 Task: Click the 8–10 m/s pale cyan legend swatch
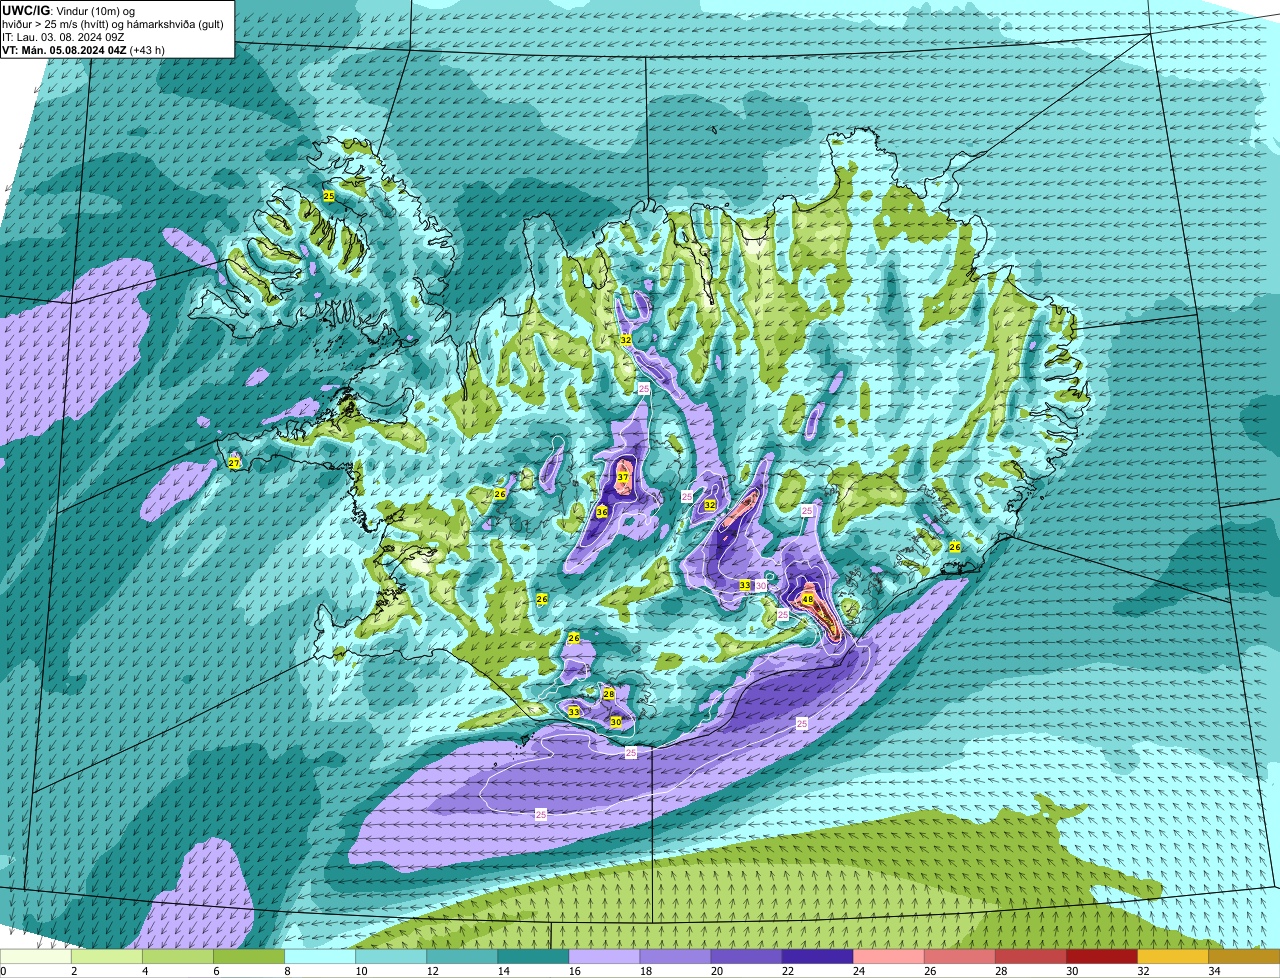tap(320, 957)
